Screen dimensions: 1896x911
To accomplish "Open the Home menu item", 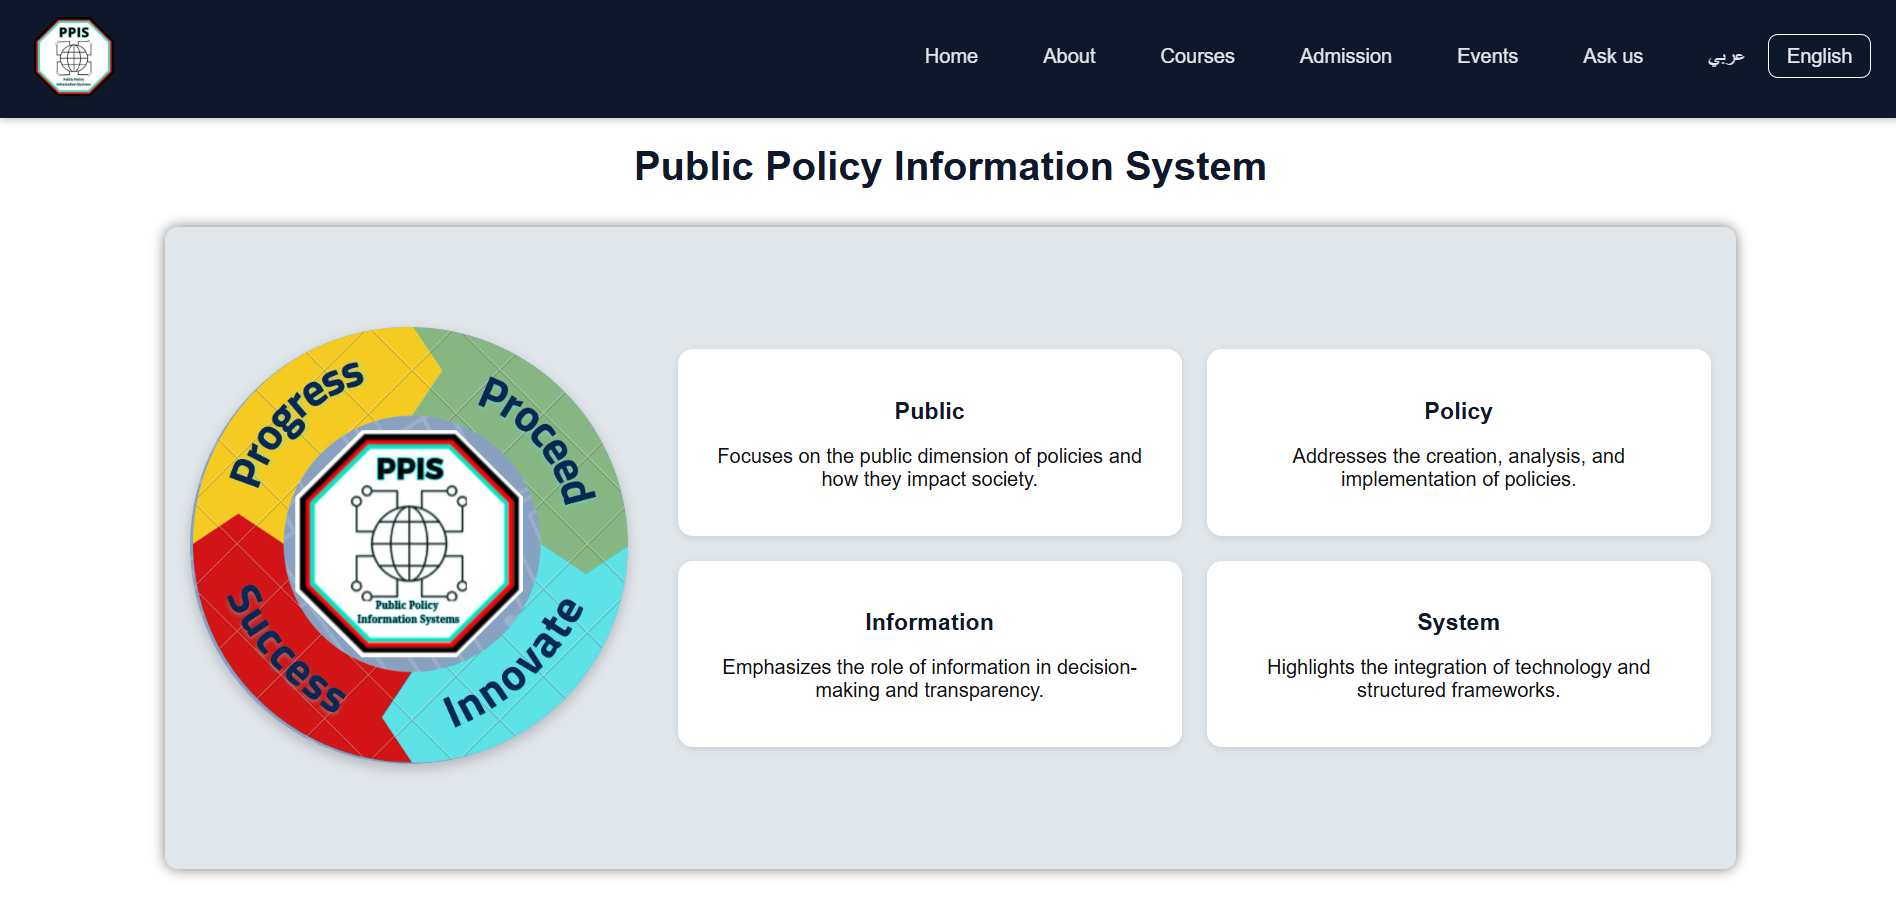I will (x=950, y=56).
